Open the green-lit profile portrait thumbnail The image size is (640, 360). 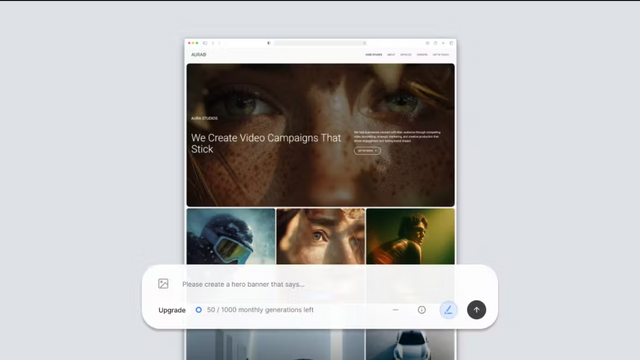click(x=410, y=236)
